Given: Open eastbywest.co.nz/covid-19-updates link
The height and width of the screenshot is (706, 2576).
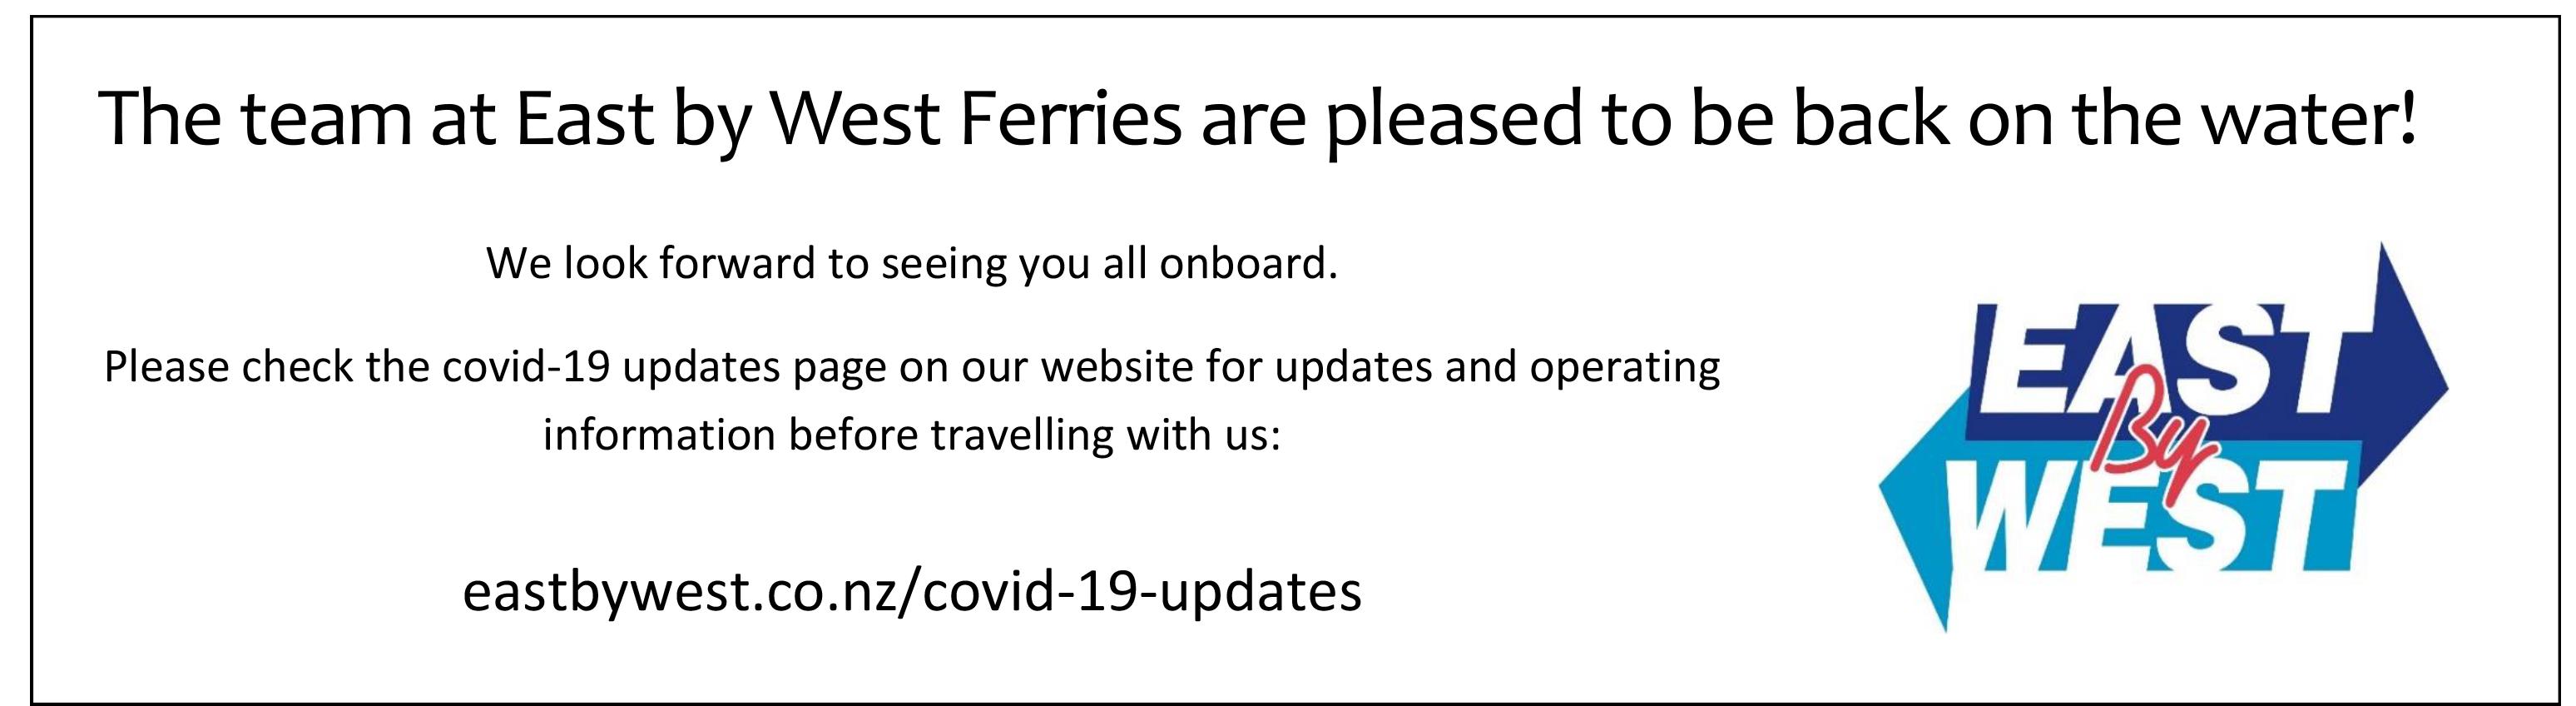Looking at the screenshot, I should [912, 592].
